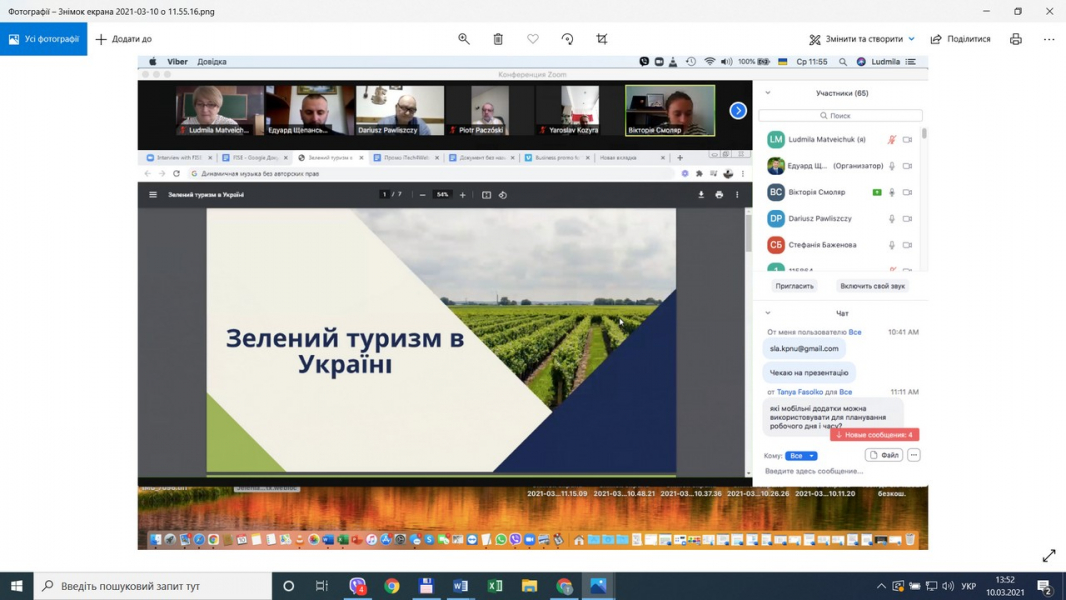Switch input language via 'УКР' indicator
Image resolution: width=1066 pixels, height=600 pixels.
point(970,586)
